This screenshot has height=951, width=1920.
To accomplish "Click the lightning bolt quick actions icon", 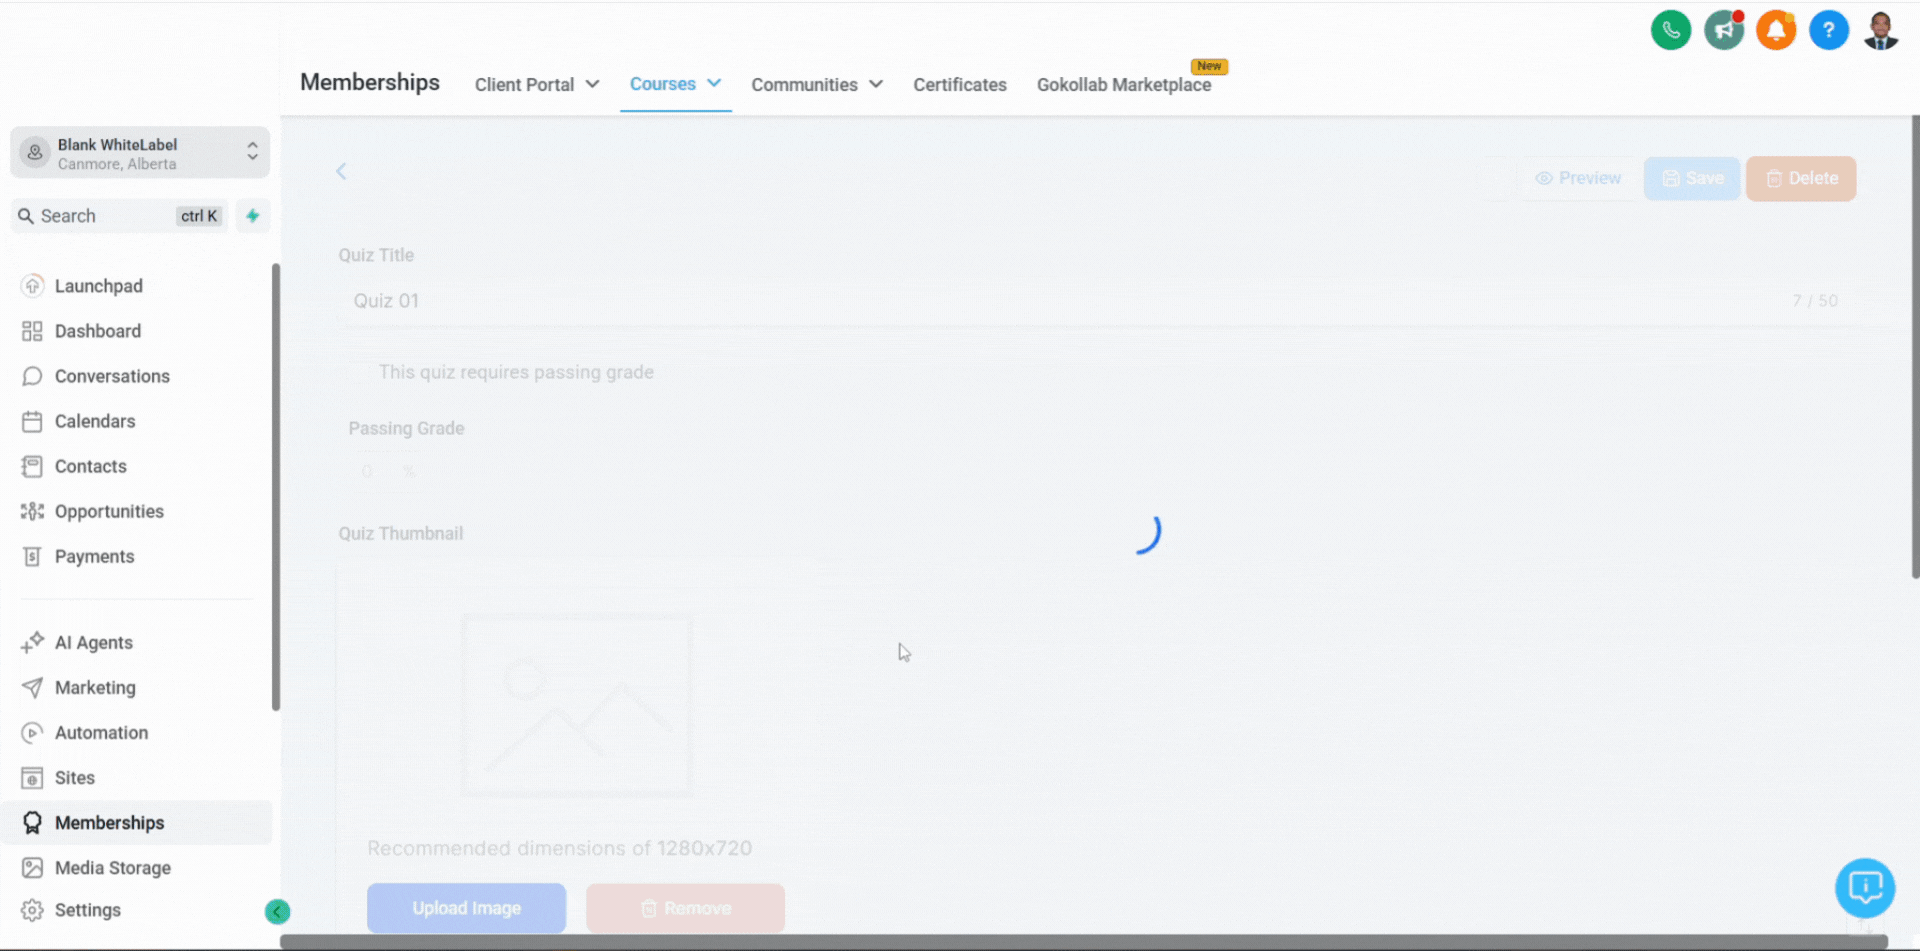I will pyautogui.click(x=253, y=216).
